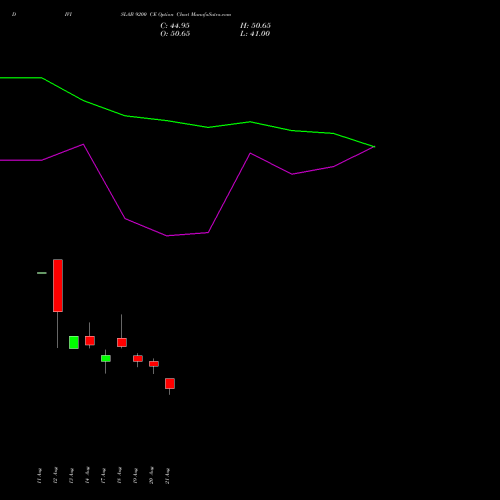Click the 13 Aug date axis label

click(x=71, y=476)
